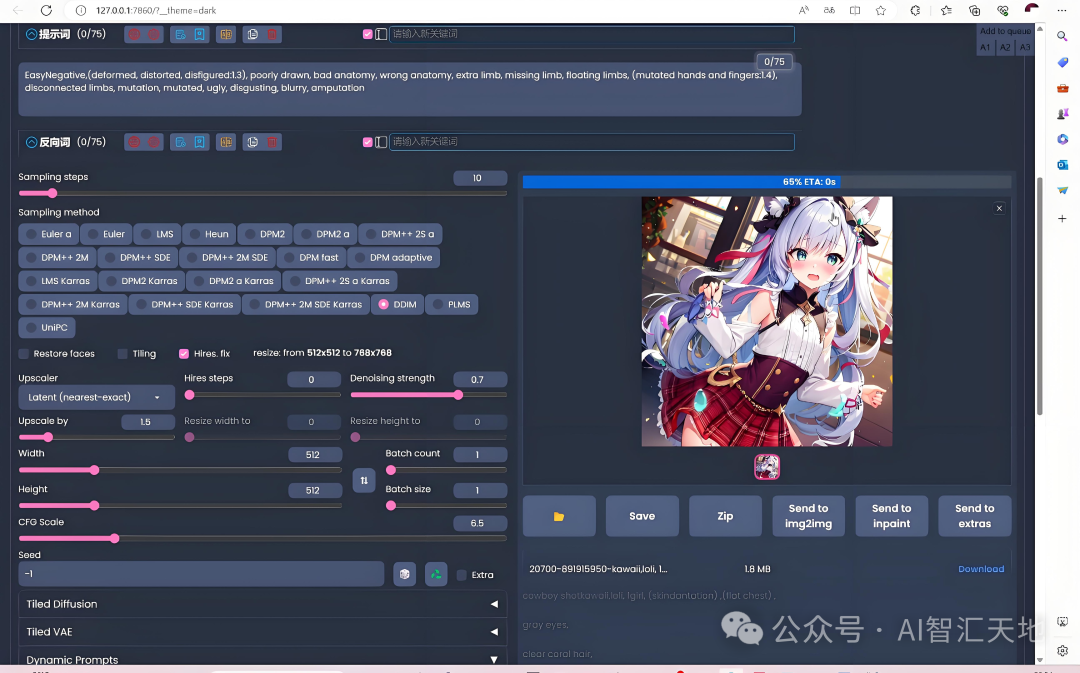Open browser settings and more menu (three dots)
This screenshot has height=673, width=1080.
(x=1061, y=10)
